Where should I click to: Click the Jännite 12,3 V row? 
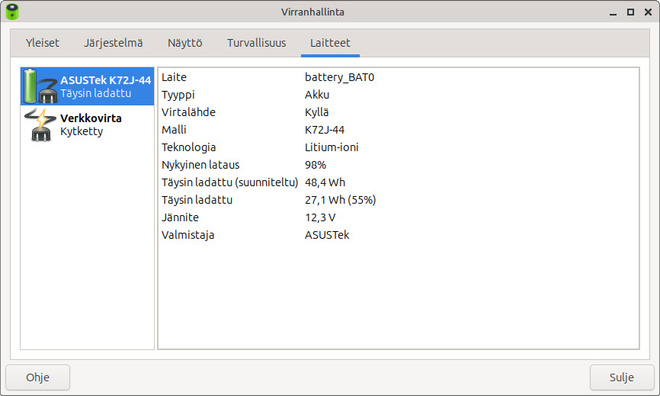398,218
